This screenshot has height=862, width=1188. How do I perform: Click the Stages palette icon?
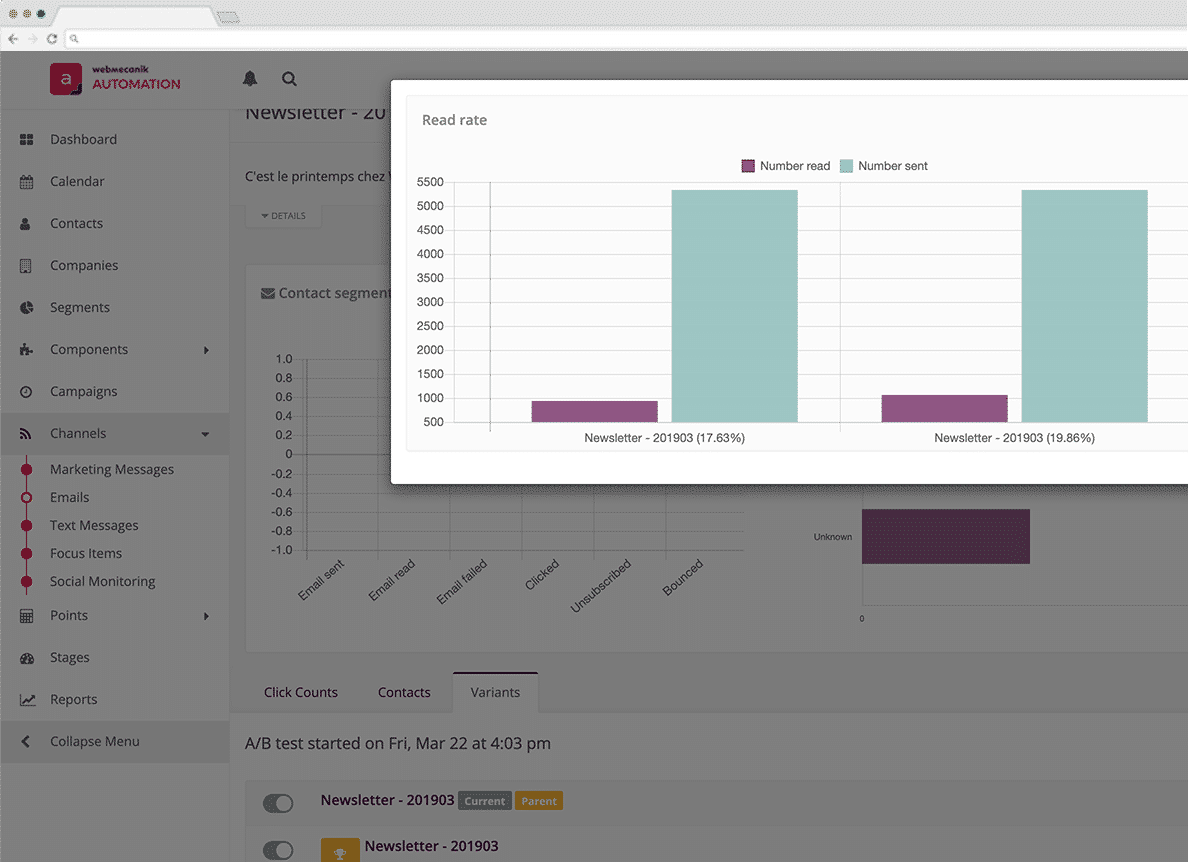27,658
